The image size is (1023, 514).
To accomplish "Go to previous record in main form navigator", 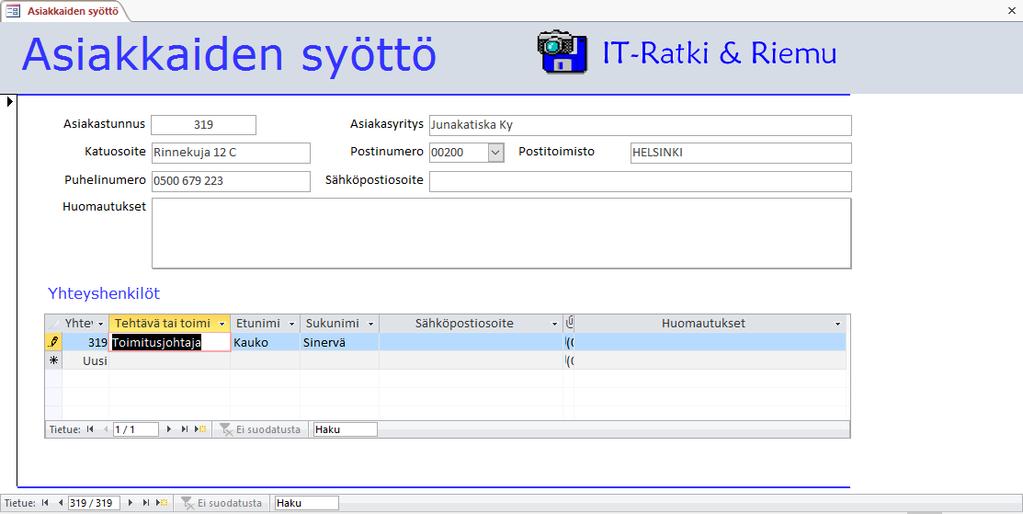I will pos(60,503).
